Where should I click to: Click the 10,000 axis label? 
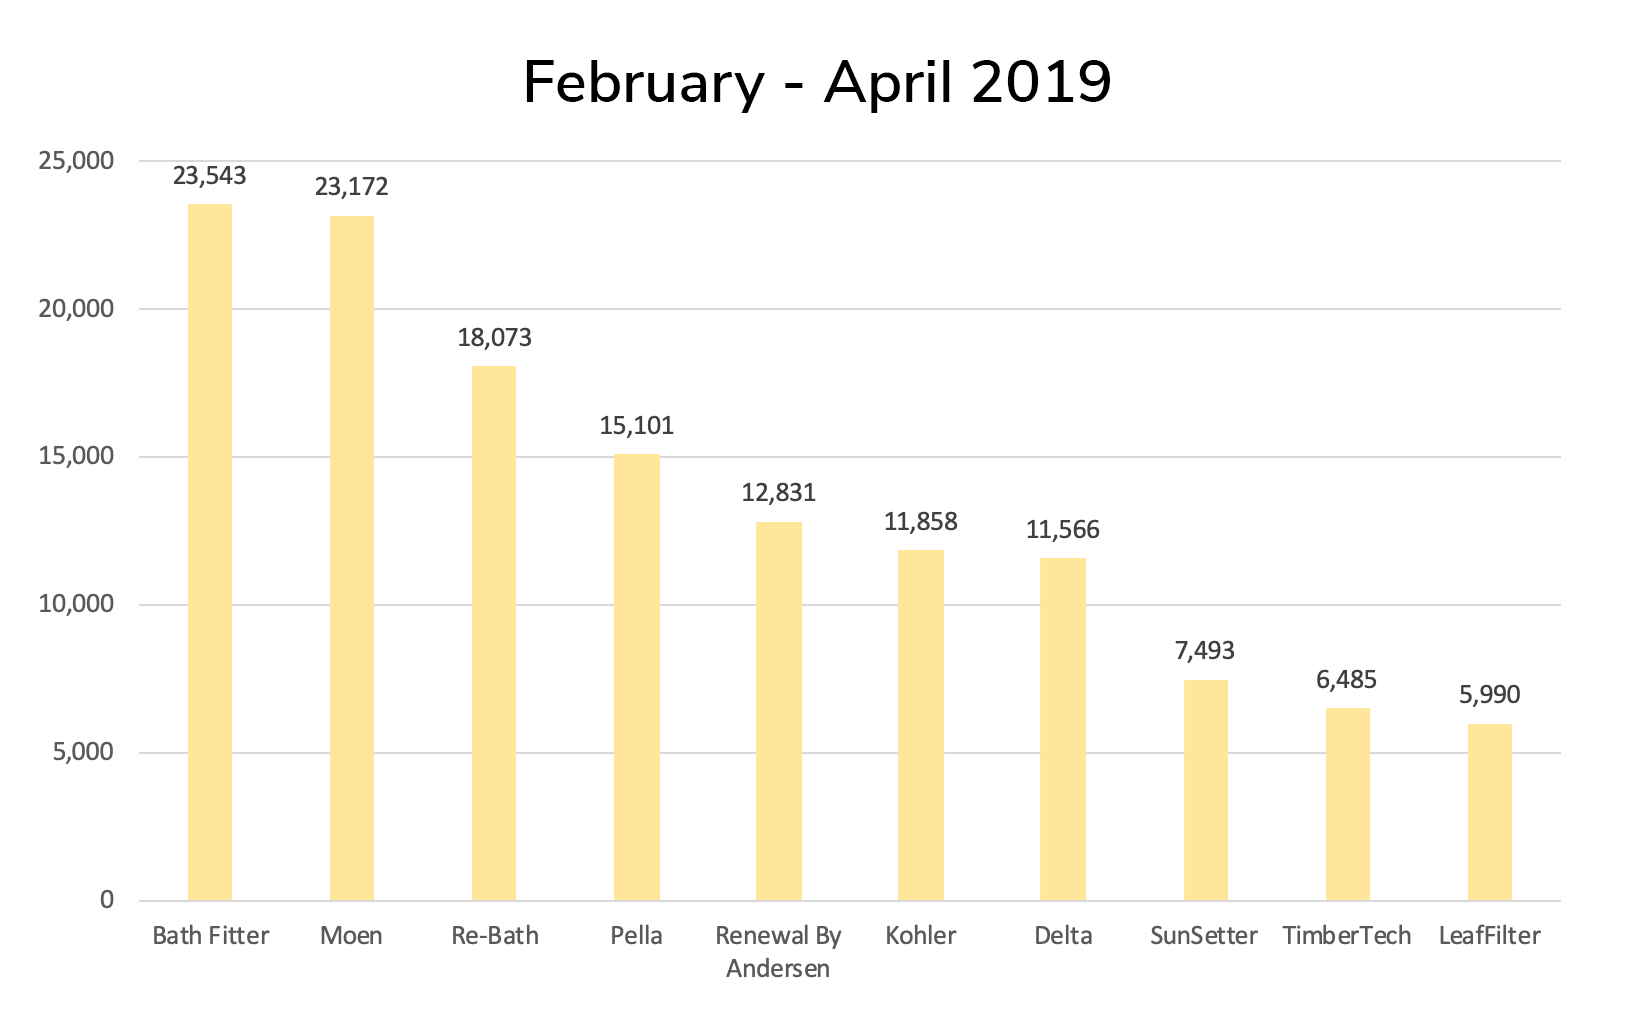click(x=78, y=605)
